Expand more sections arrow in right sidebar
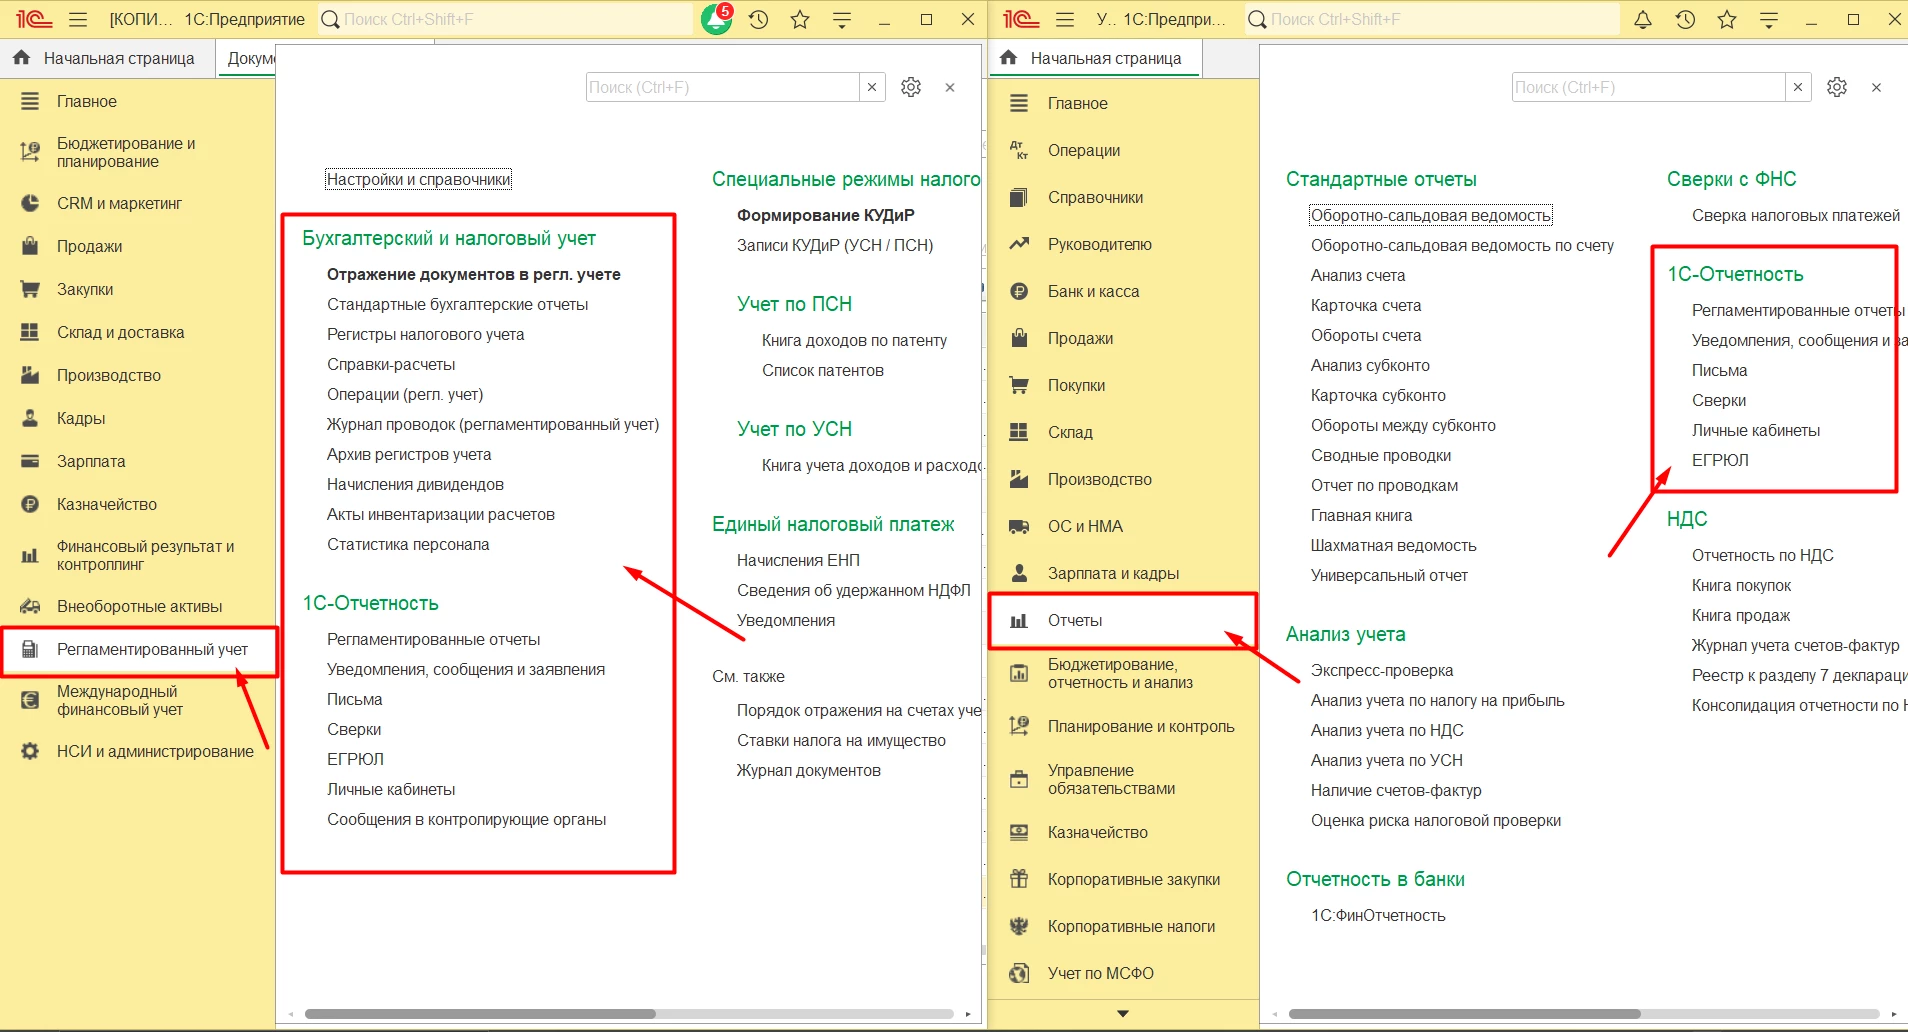The image size is (1908, 1032). coord(1123,1013)
